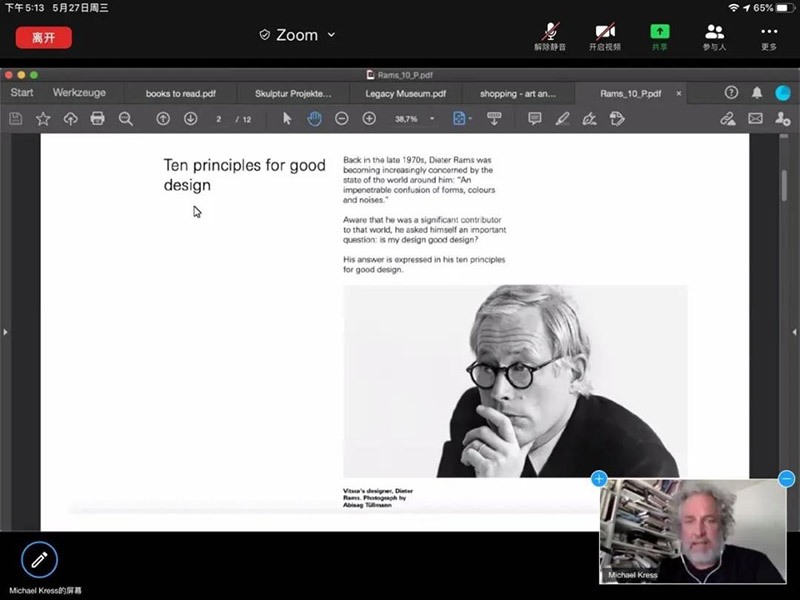Click the page number input field

(x=219, y=119)
